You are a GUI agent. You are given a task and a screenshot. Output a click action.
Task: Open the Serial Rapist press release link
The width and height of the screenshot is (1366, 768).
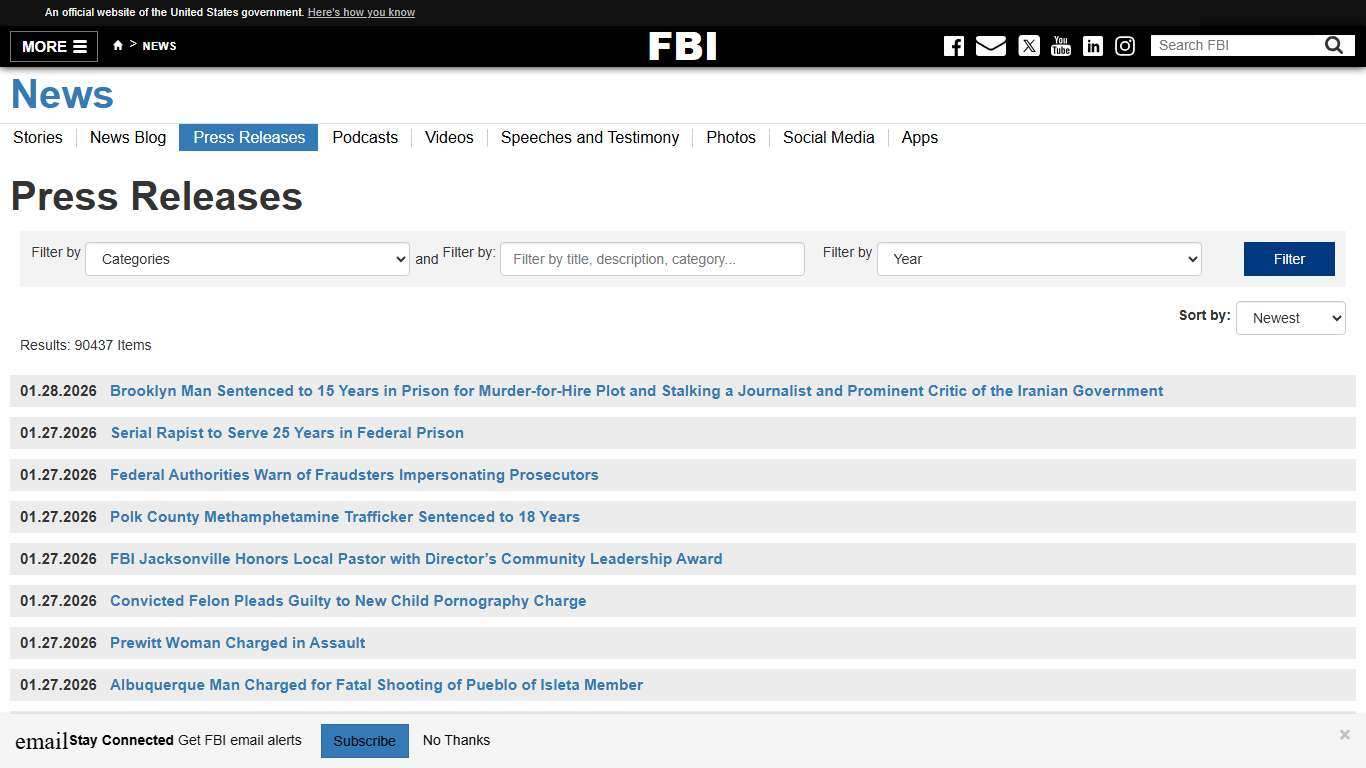pos(287,433)
